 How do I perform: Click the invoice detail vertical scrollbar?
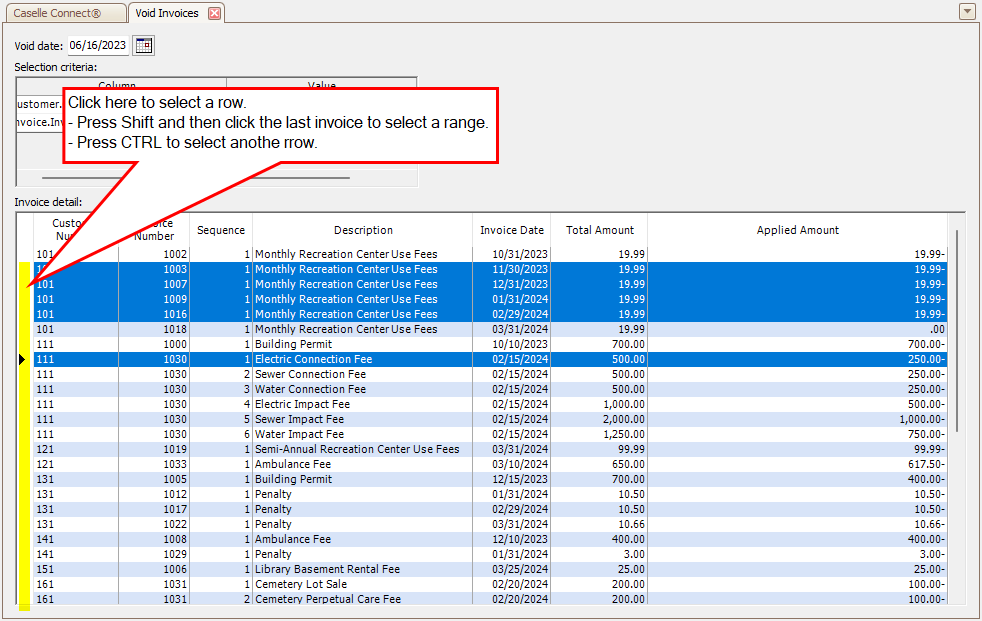957,330
